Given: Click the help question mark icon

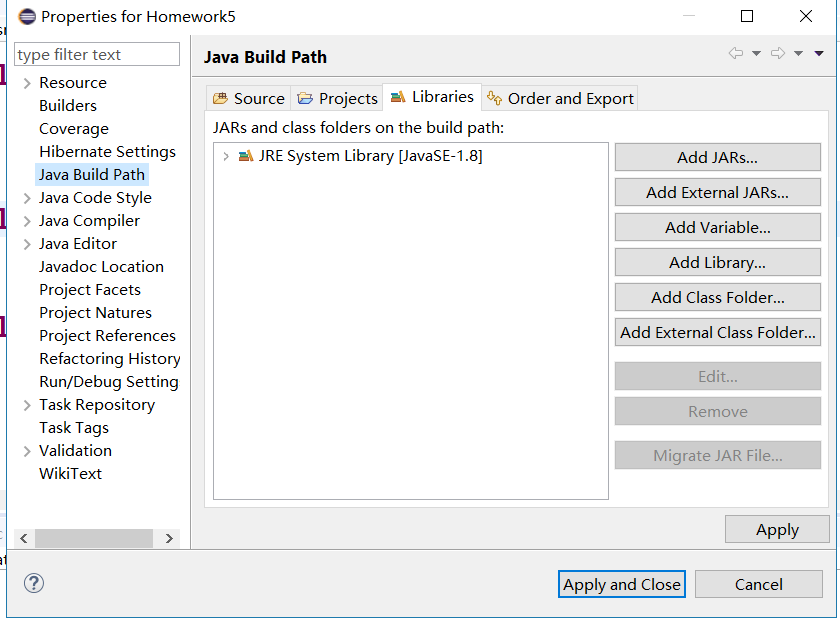Looking at the screenshot, I should [x=34, y=584].
